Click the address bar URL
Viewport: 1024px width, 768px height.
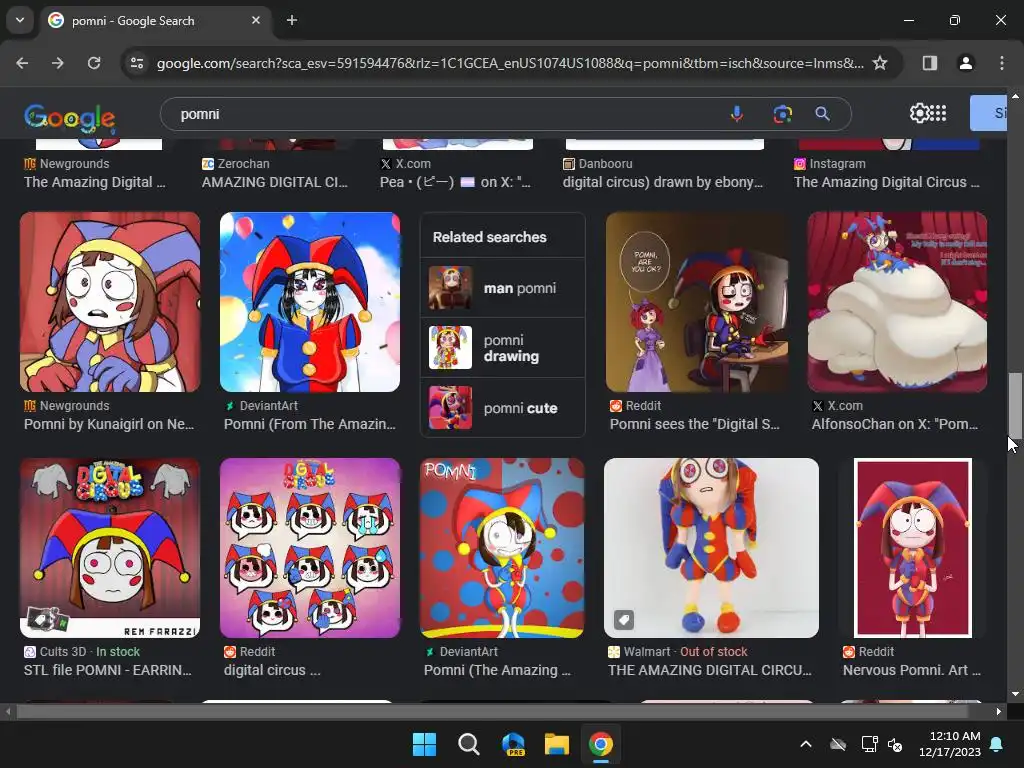pos(510,63)
